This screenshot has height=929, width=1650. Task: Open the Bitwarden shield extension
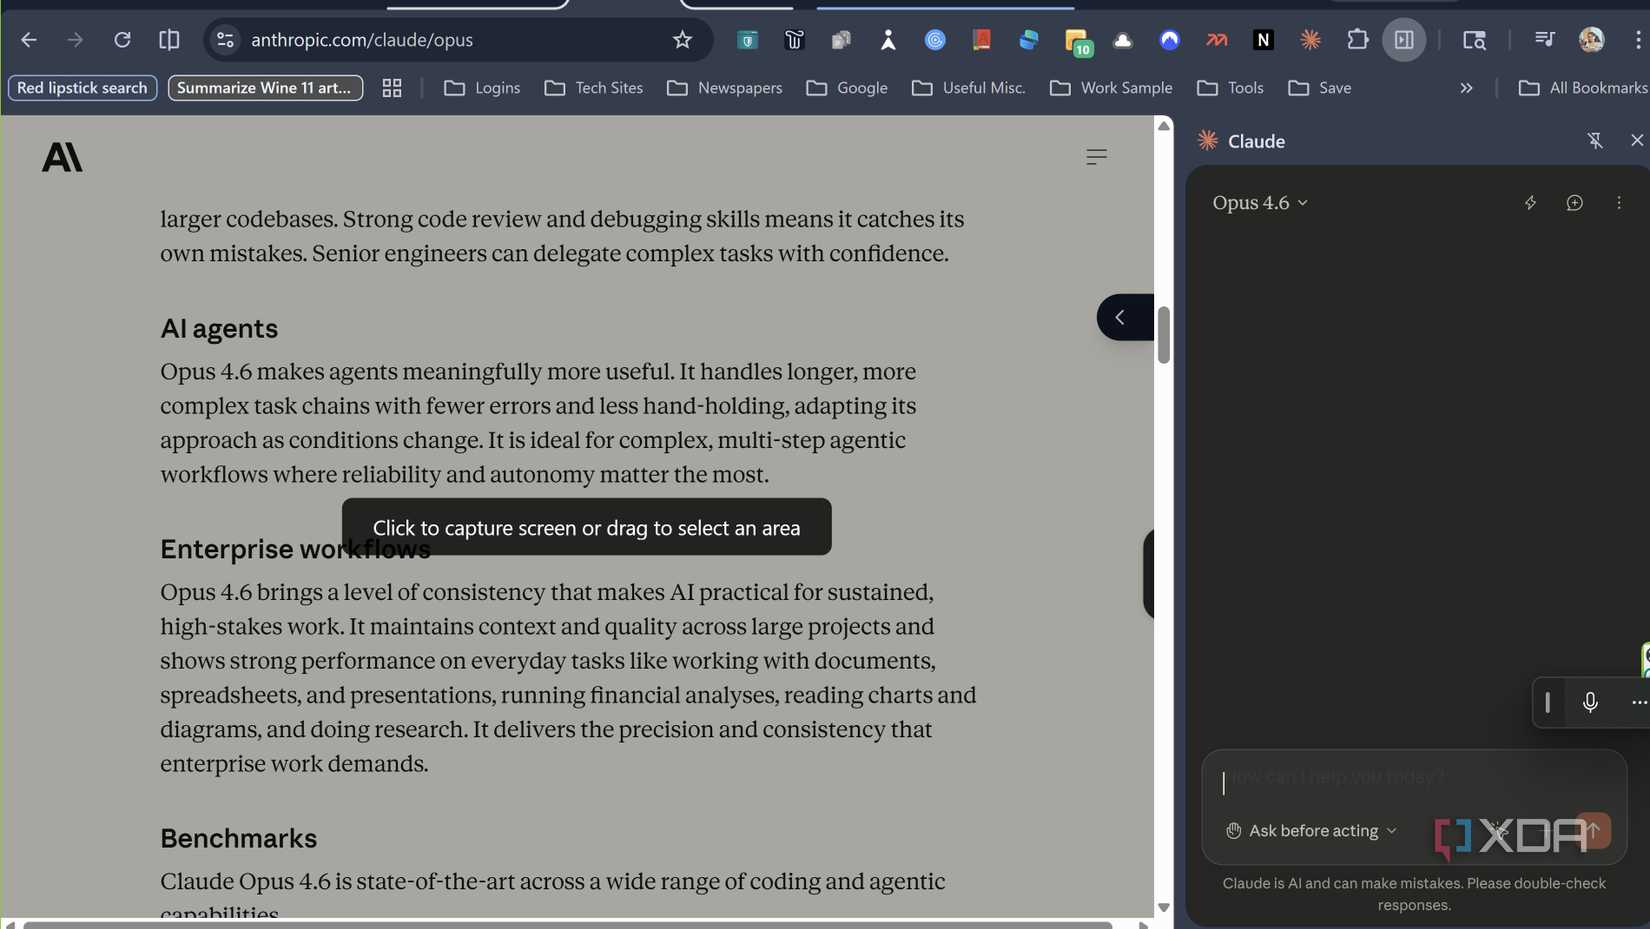pyautogui.click(x=747, y=40)
